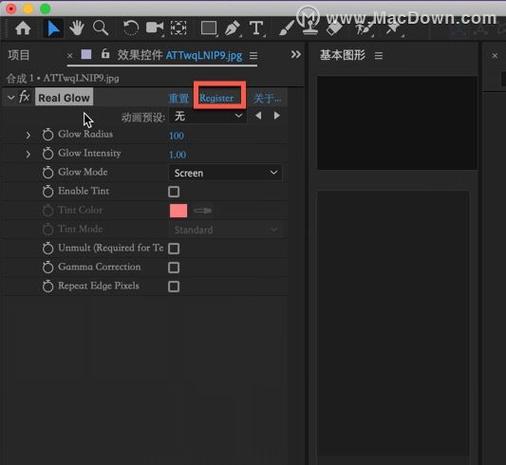Image resolution: width=506 pixels, height=465 pixels.
Task: Select the Pen tool
Action: (232, 28)
